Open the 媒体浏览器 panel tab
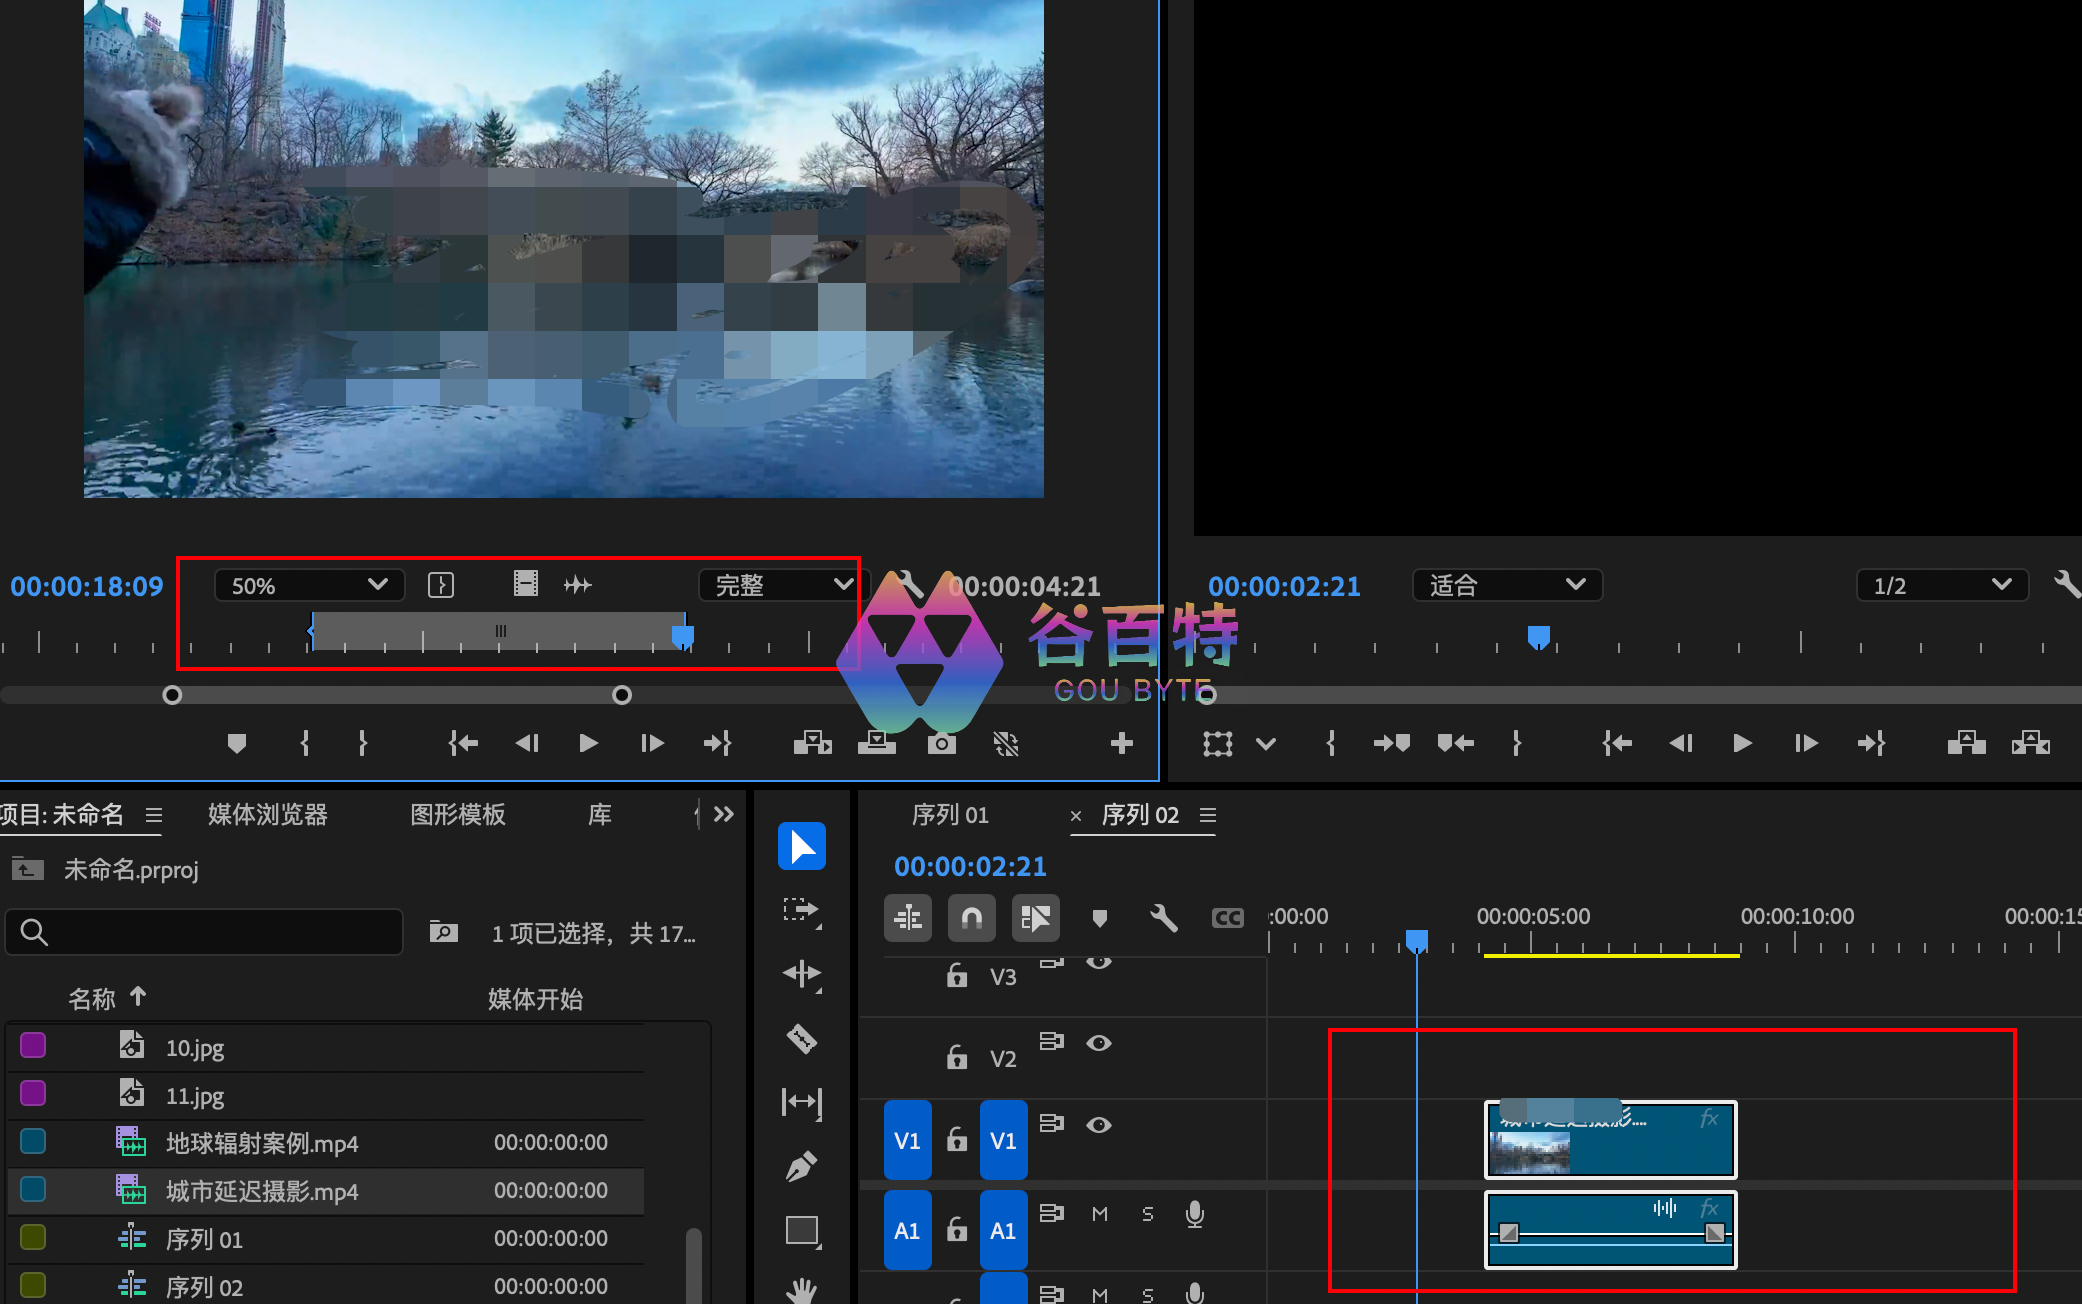The image size is (2082, 1304). pos(267,815)
